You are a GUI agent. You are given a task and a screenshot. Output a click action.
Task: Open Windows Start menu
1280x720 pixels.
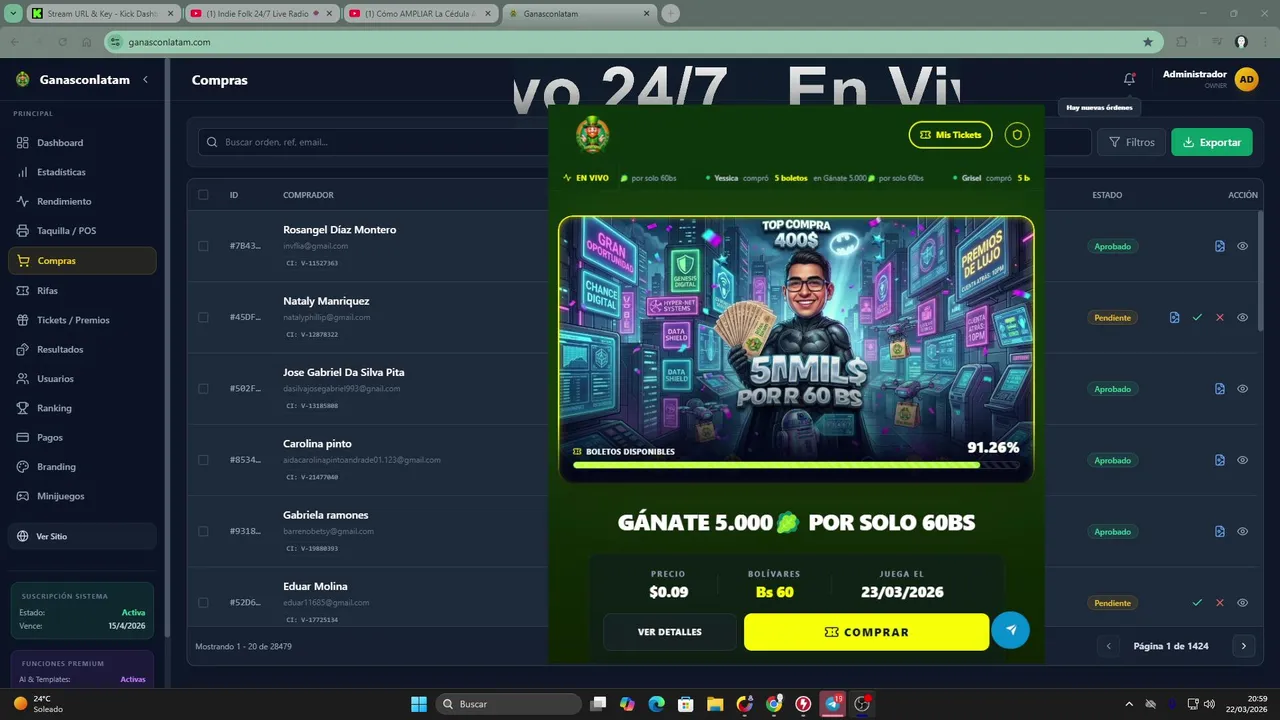418,704
